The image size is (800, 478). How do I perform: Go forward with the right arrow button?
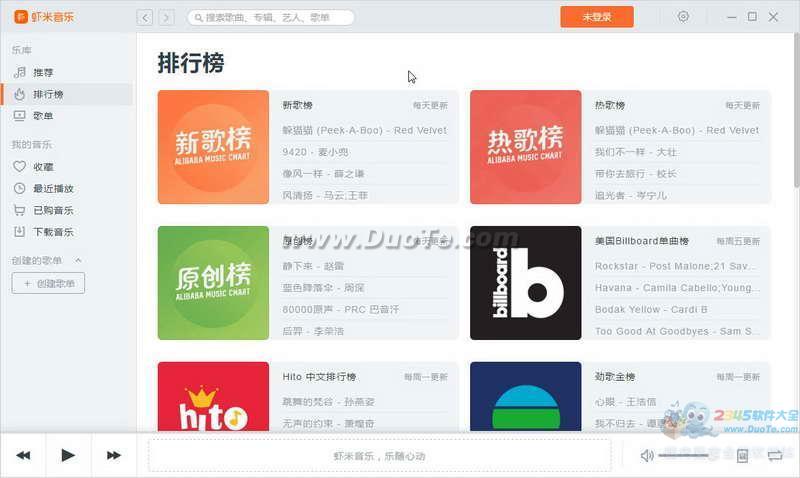166,17
